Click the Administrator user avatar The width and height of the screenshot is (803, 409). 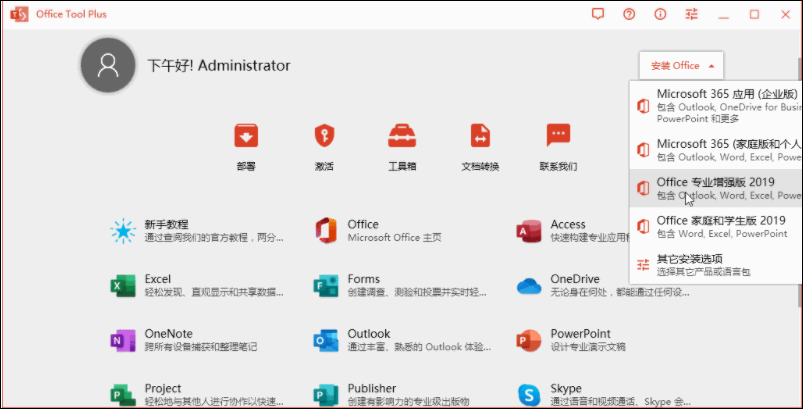108,65
